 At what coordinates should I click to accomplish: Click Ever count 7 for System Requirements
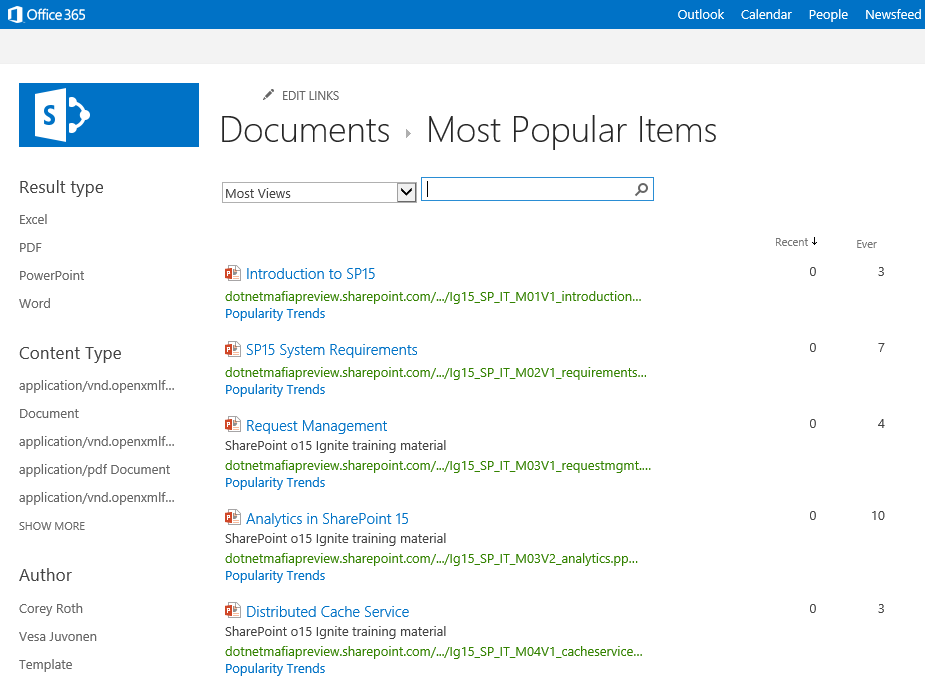[x=881, y=347]
